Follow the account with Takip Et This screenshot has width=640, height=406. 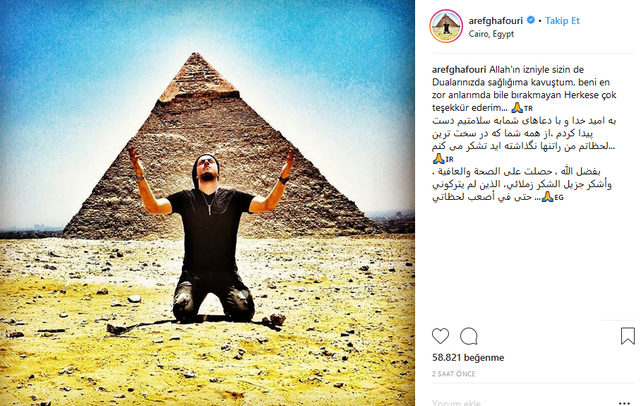562,20
